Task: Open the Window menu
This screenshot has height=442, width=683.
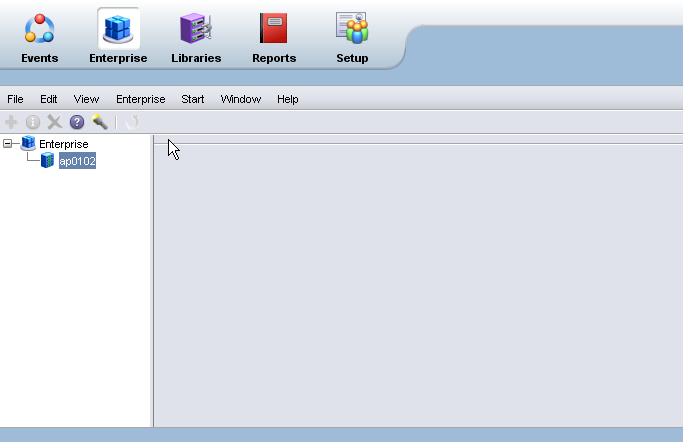Action: point(241,99)
